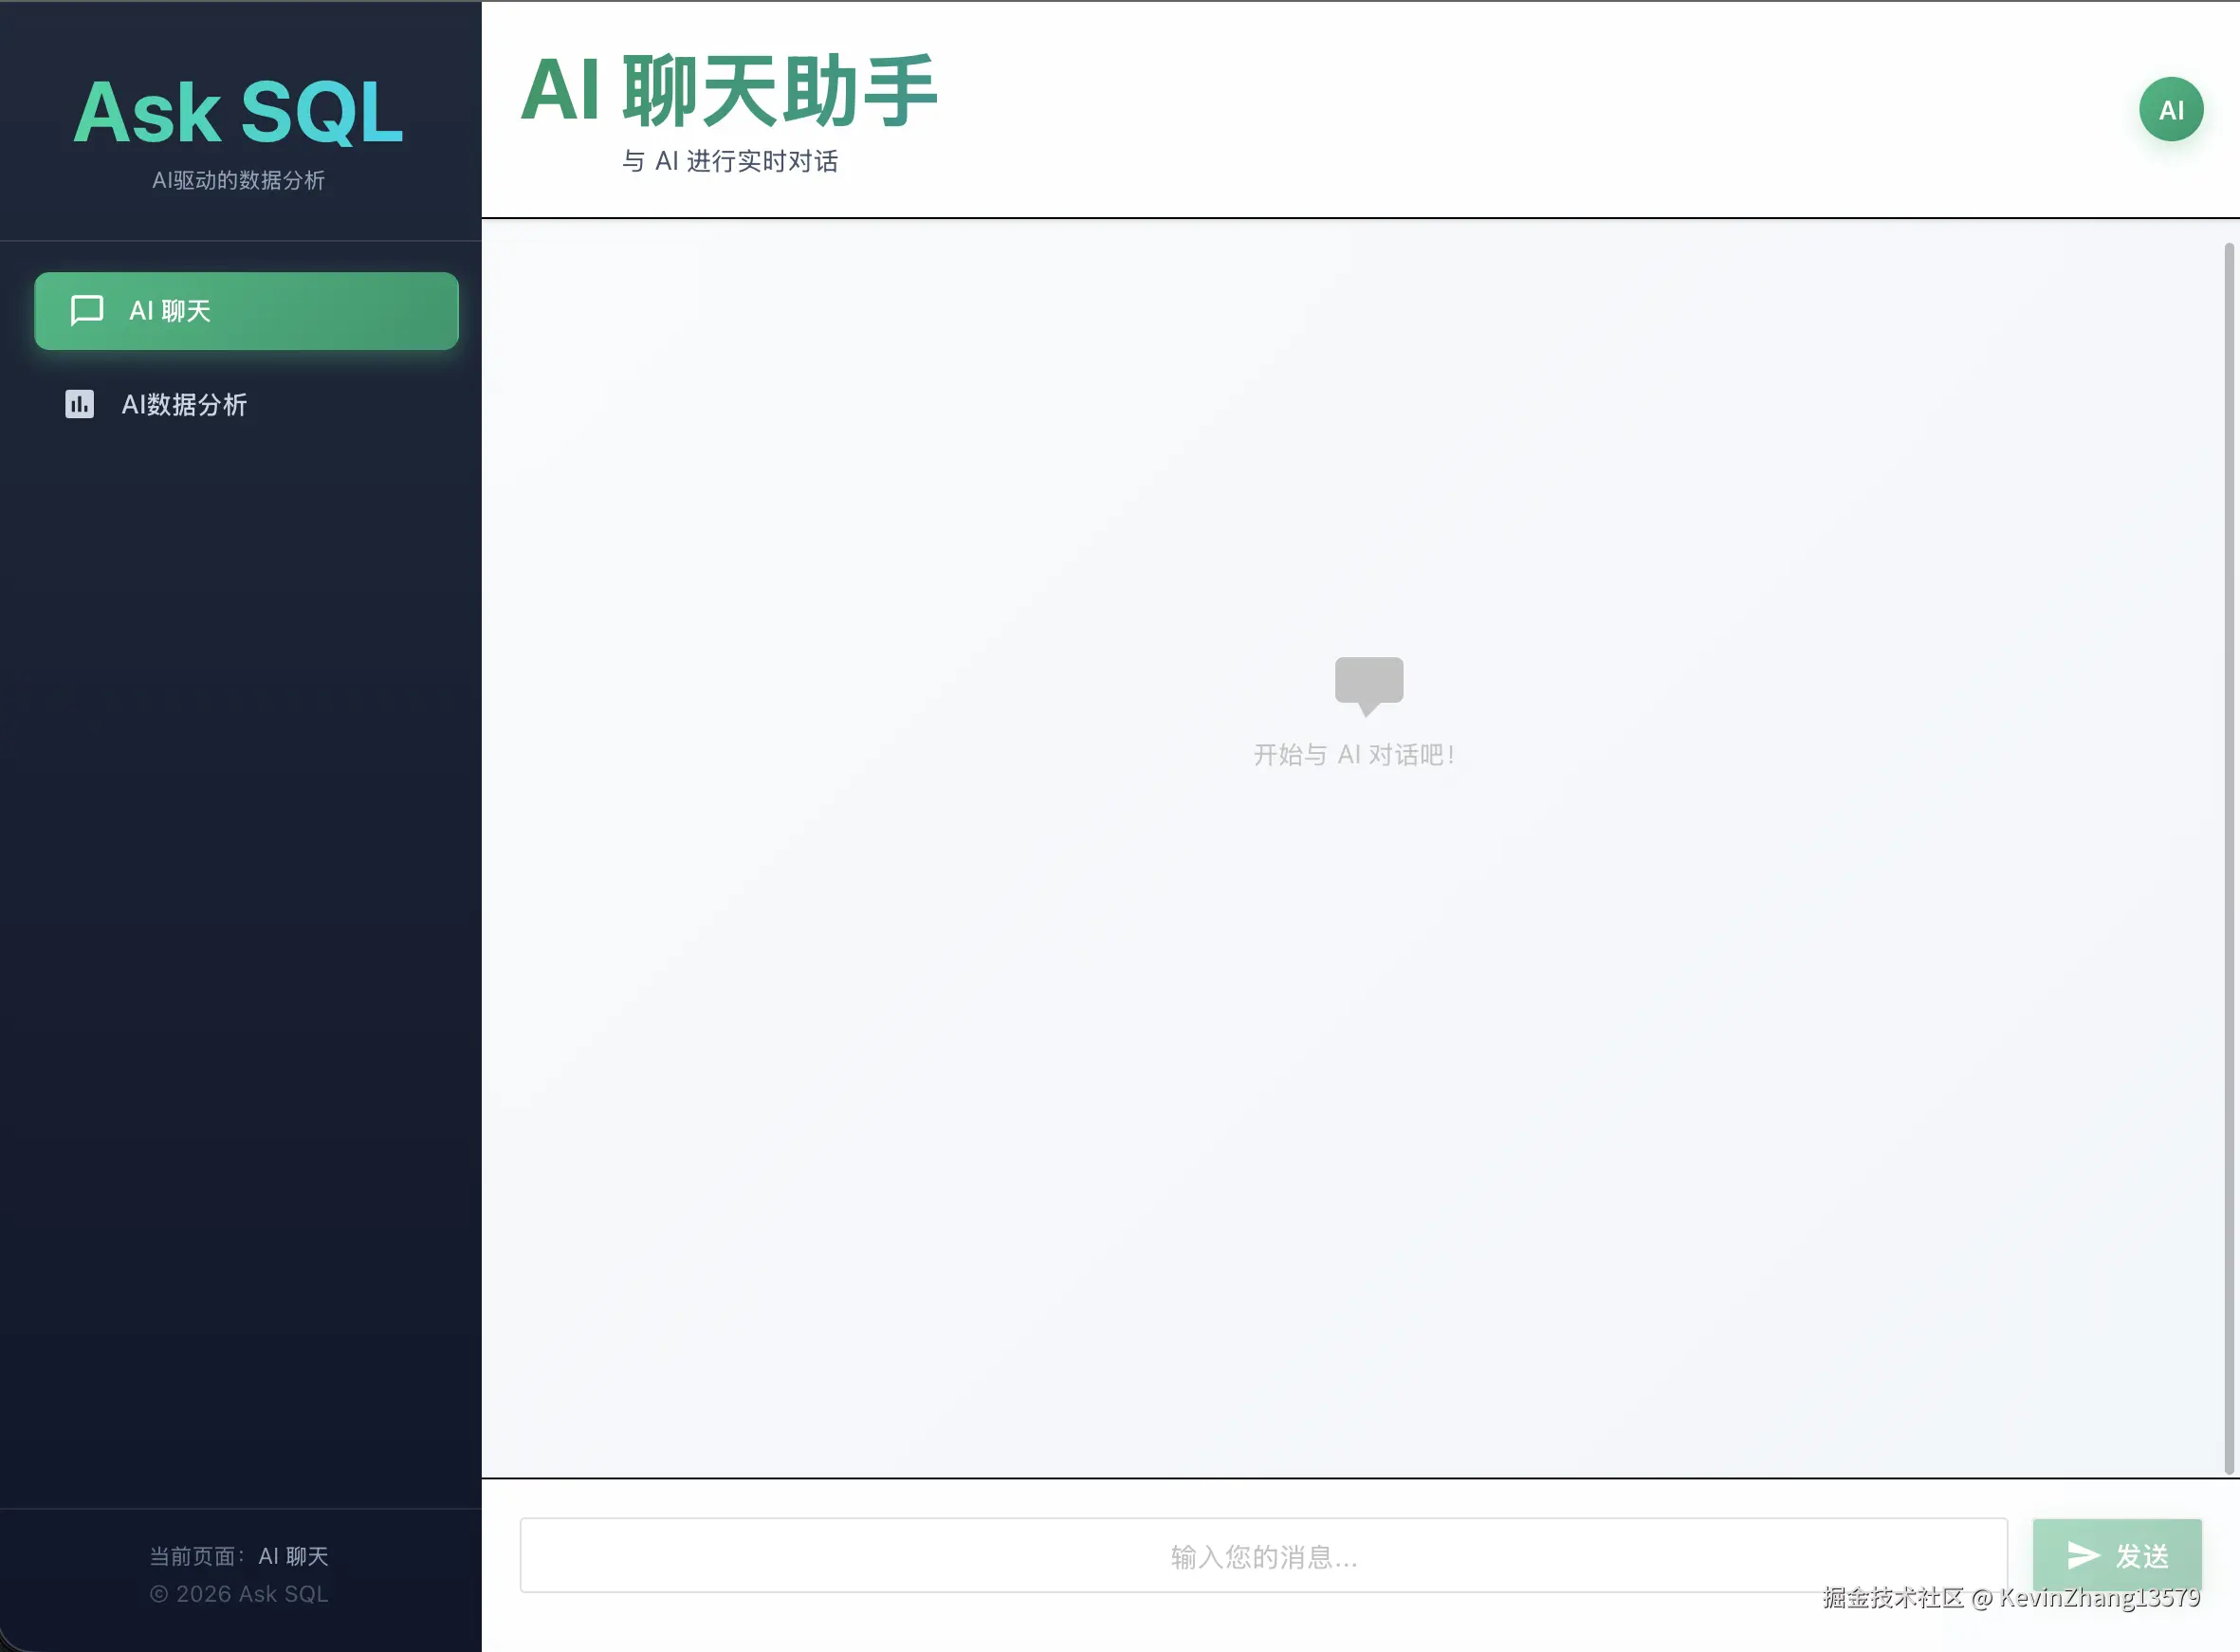Open the AI avatar in the top right corner
Viewport: 2240px width, 1652px height.
(2170, 110)
